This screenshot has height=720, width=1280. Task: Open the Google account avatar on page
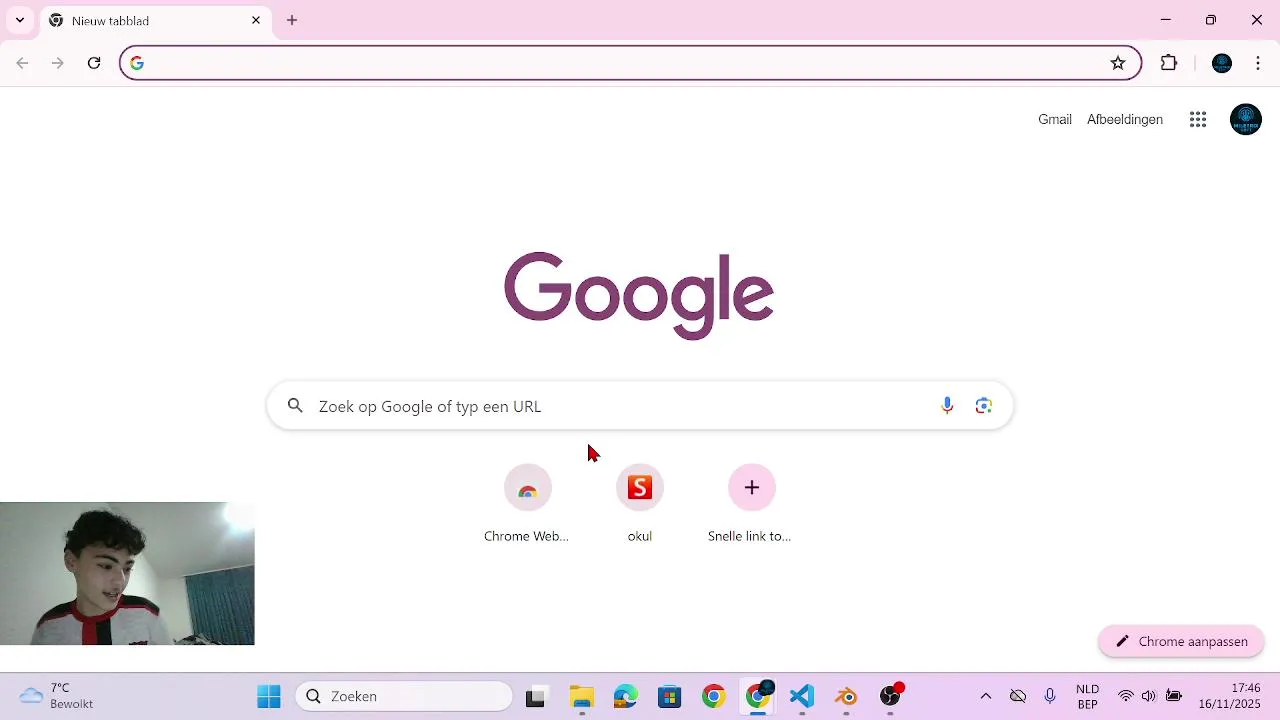point(1245,120)
